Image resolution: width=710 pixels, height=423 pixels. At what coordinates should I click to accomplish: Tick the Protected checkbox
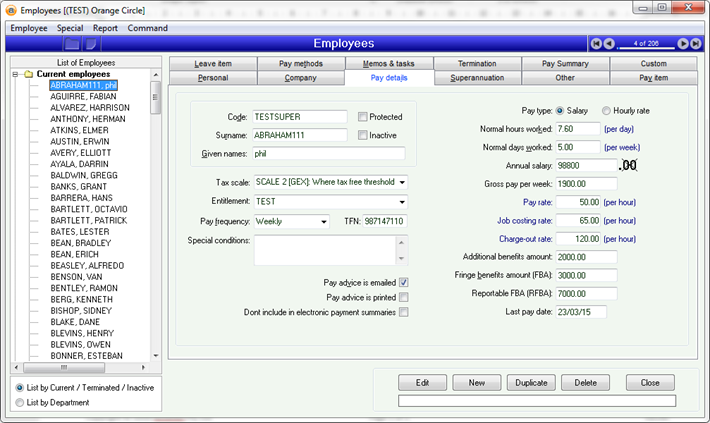pos(363,117)
